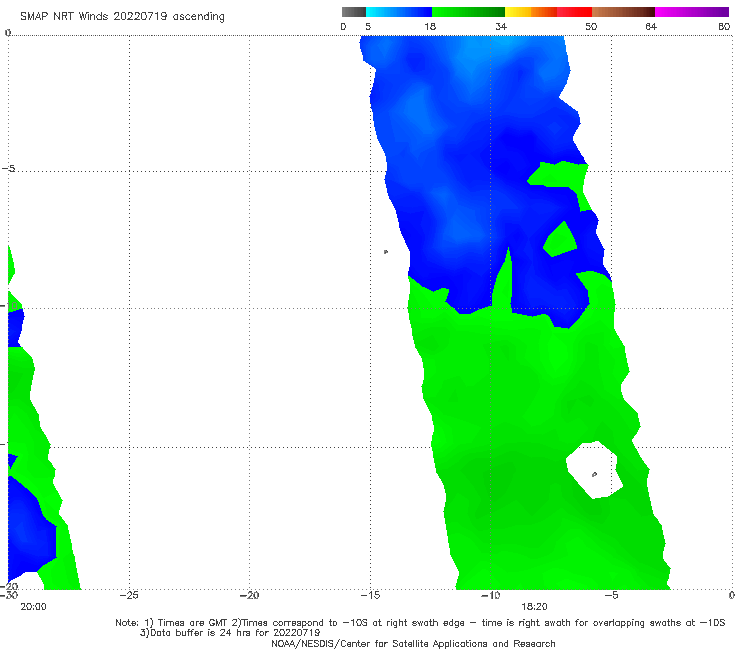Click the "18" label under the color bar
This screenshot has width=740, height=650.
[x=430, y=26]
